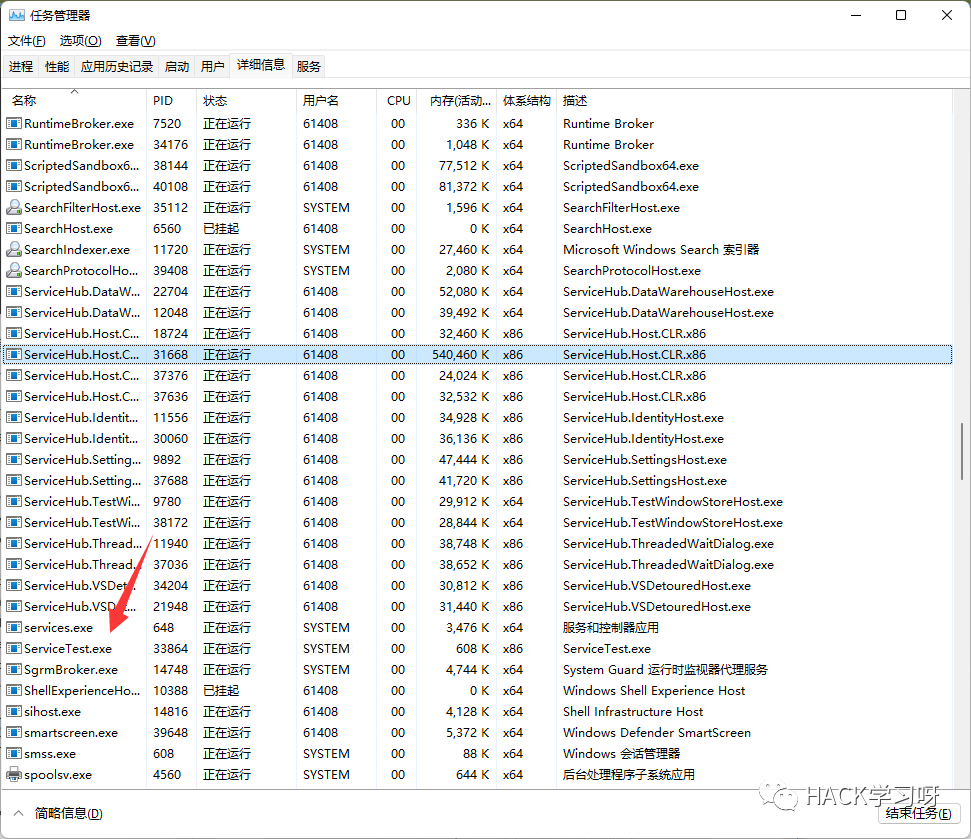The height and width of the screenshot is (839, 971).
Task: Click icon of ServiceHub process PID 31668
Action: click(x=14, y=354)
